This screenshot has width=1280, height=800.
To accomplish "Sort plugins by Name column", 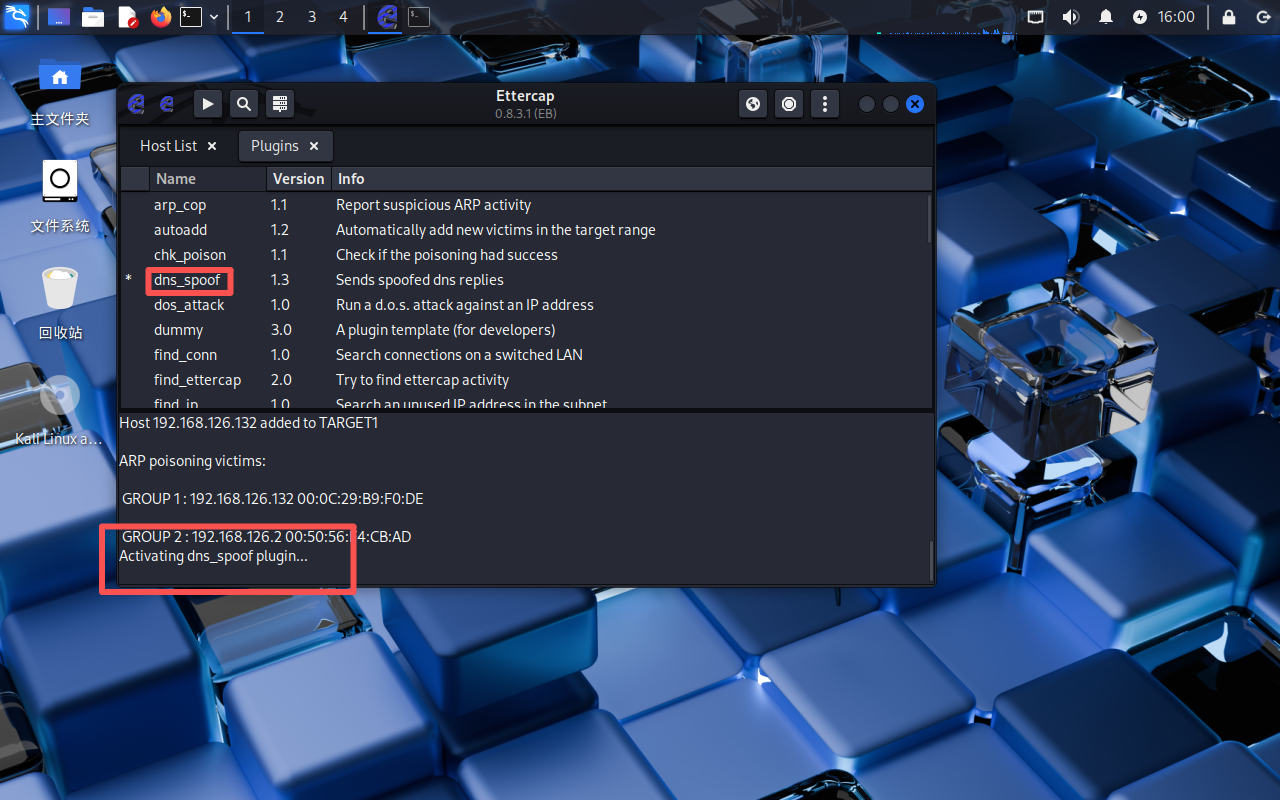I will [208, 179].
